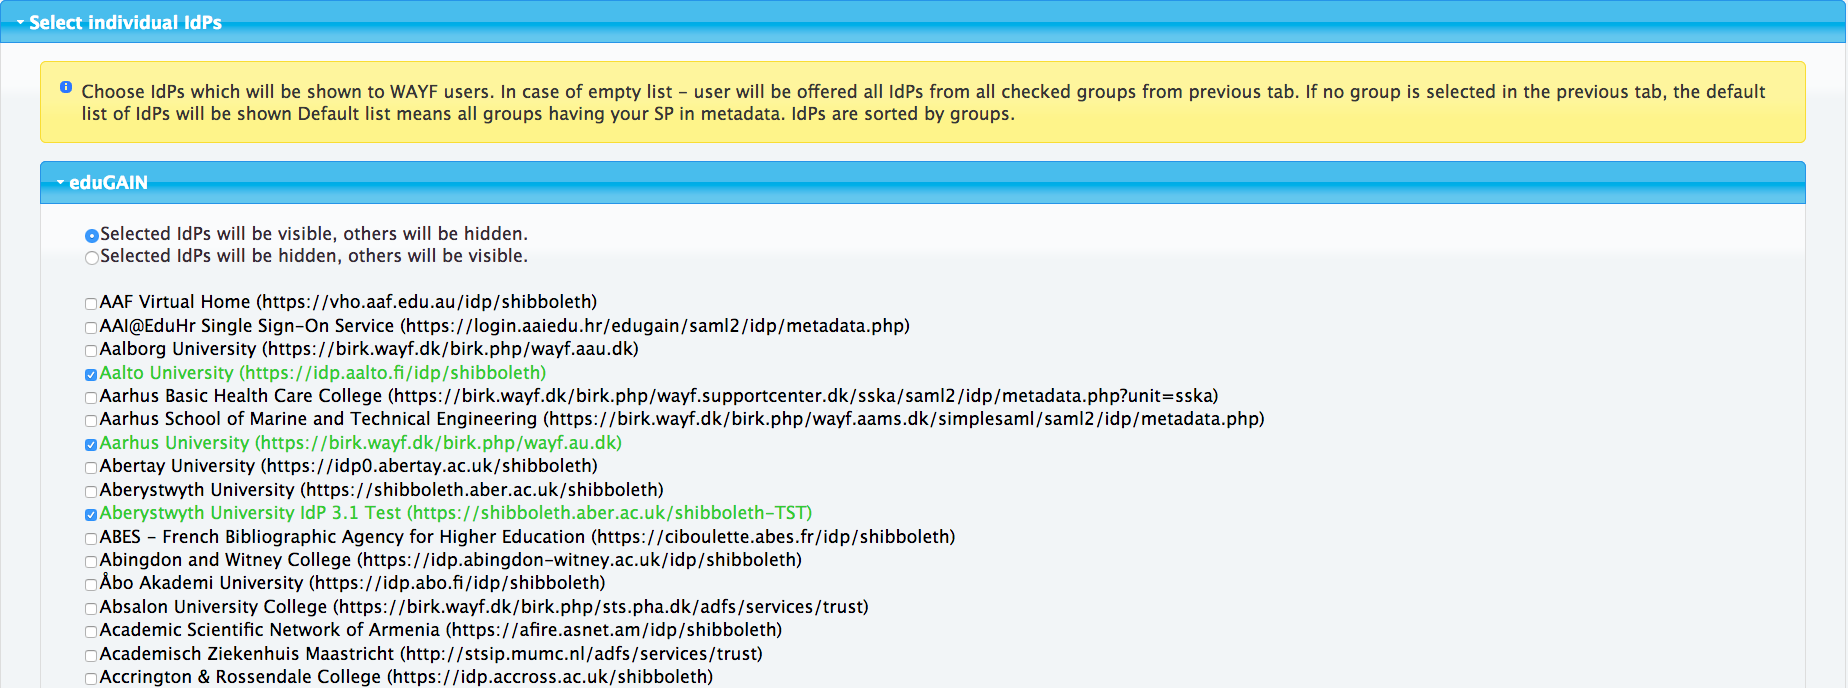Tick the Aalborg University checkbox
The width and height of the screenshot is (1848, 688).
[91, 351]
